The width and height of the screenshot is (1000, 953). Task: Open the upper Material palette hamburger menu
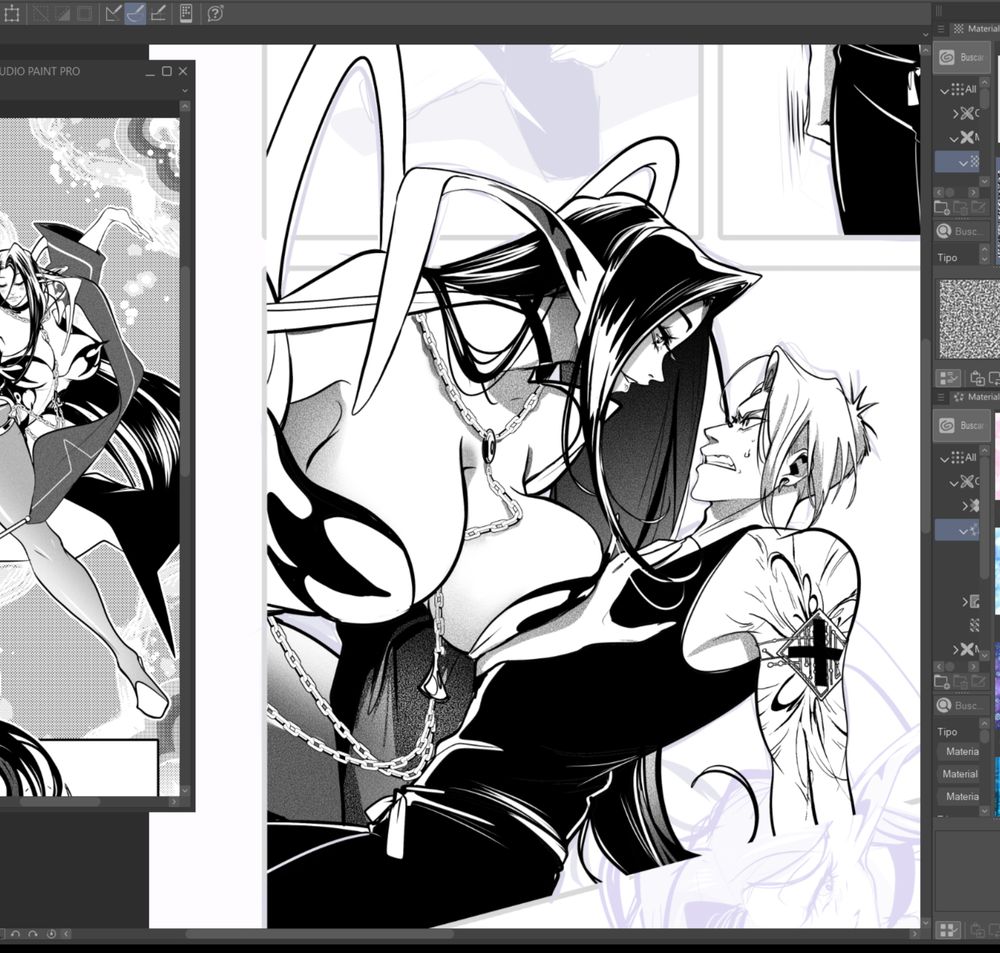point(941,29)
